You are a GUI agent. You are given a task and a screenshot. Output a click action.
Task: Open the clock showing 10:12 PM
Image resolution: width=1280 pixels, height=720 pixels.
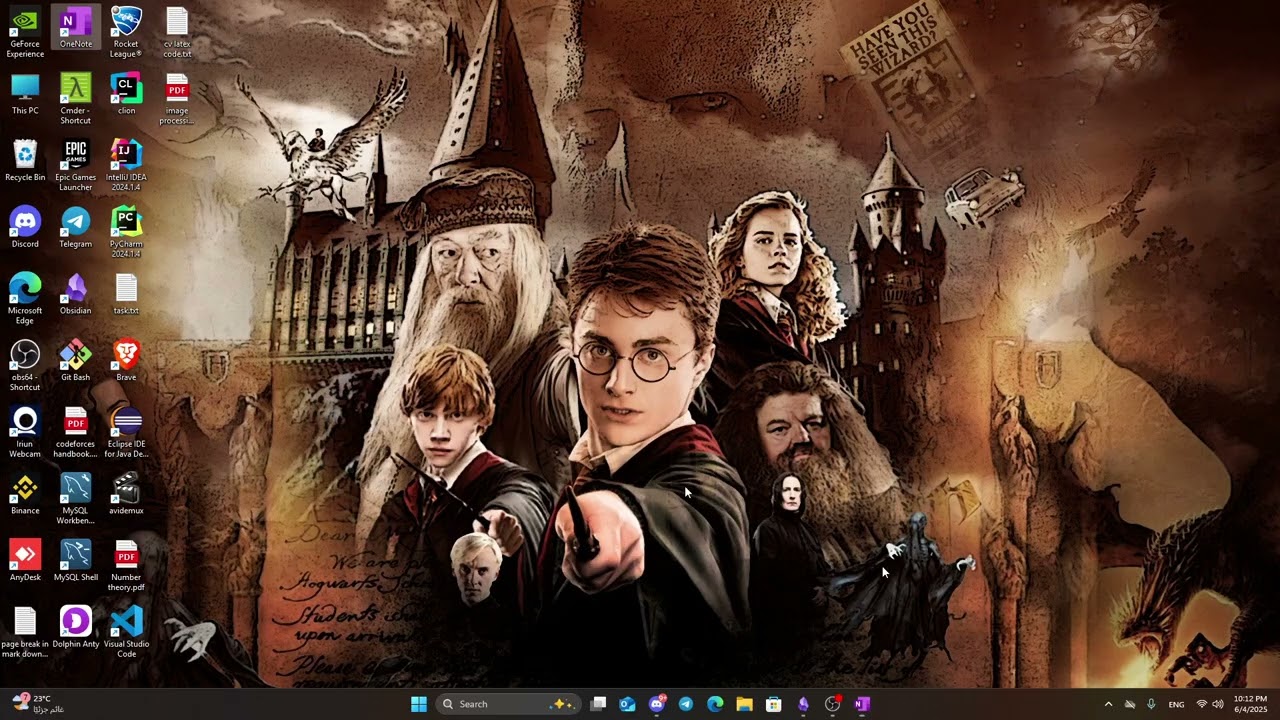click(1251, 704)
